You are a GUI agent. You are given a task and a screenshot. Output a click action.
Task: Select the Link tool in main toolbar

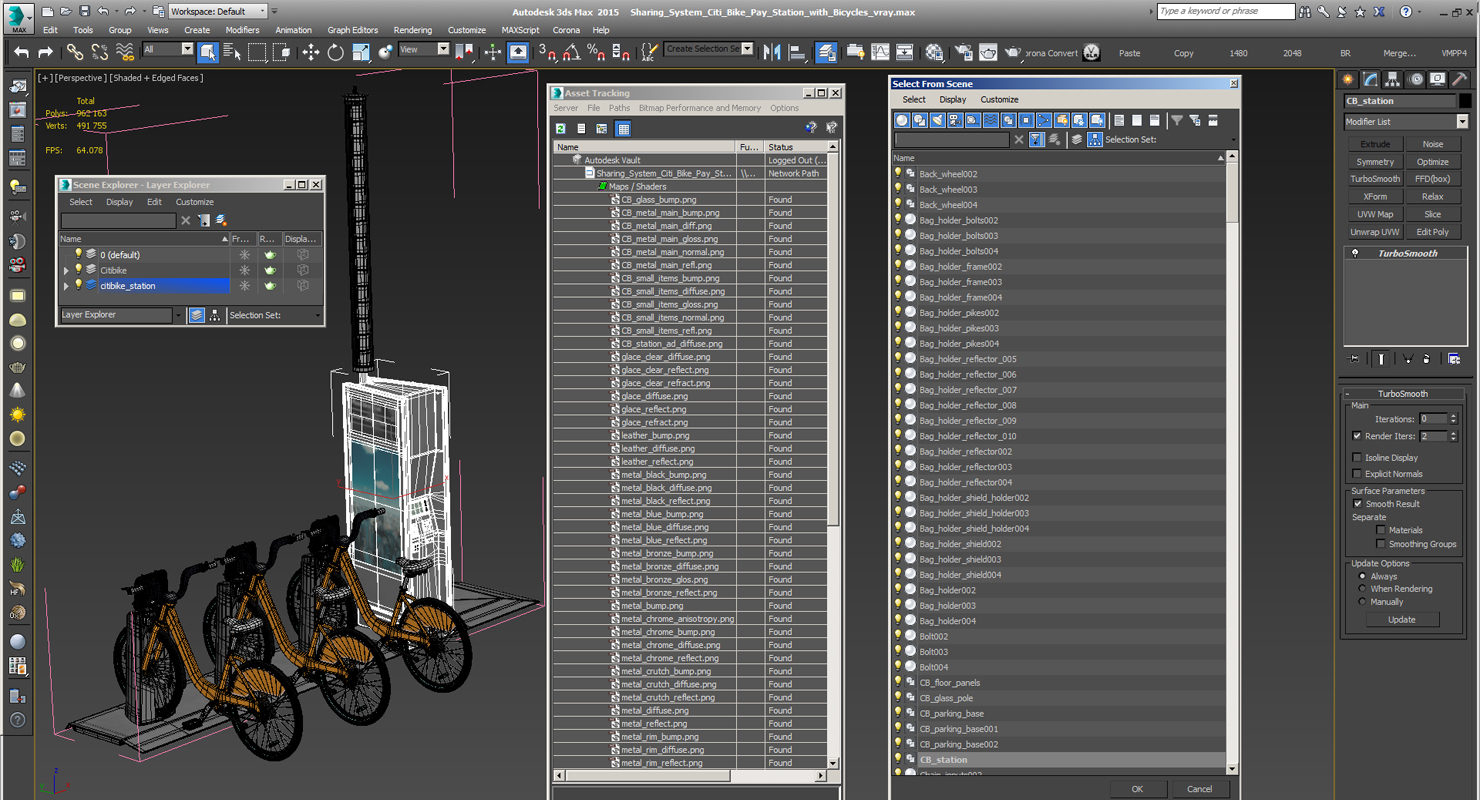coord(75,52)
